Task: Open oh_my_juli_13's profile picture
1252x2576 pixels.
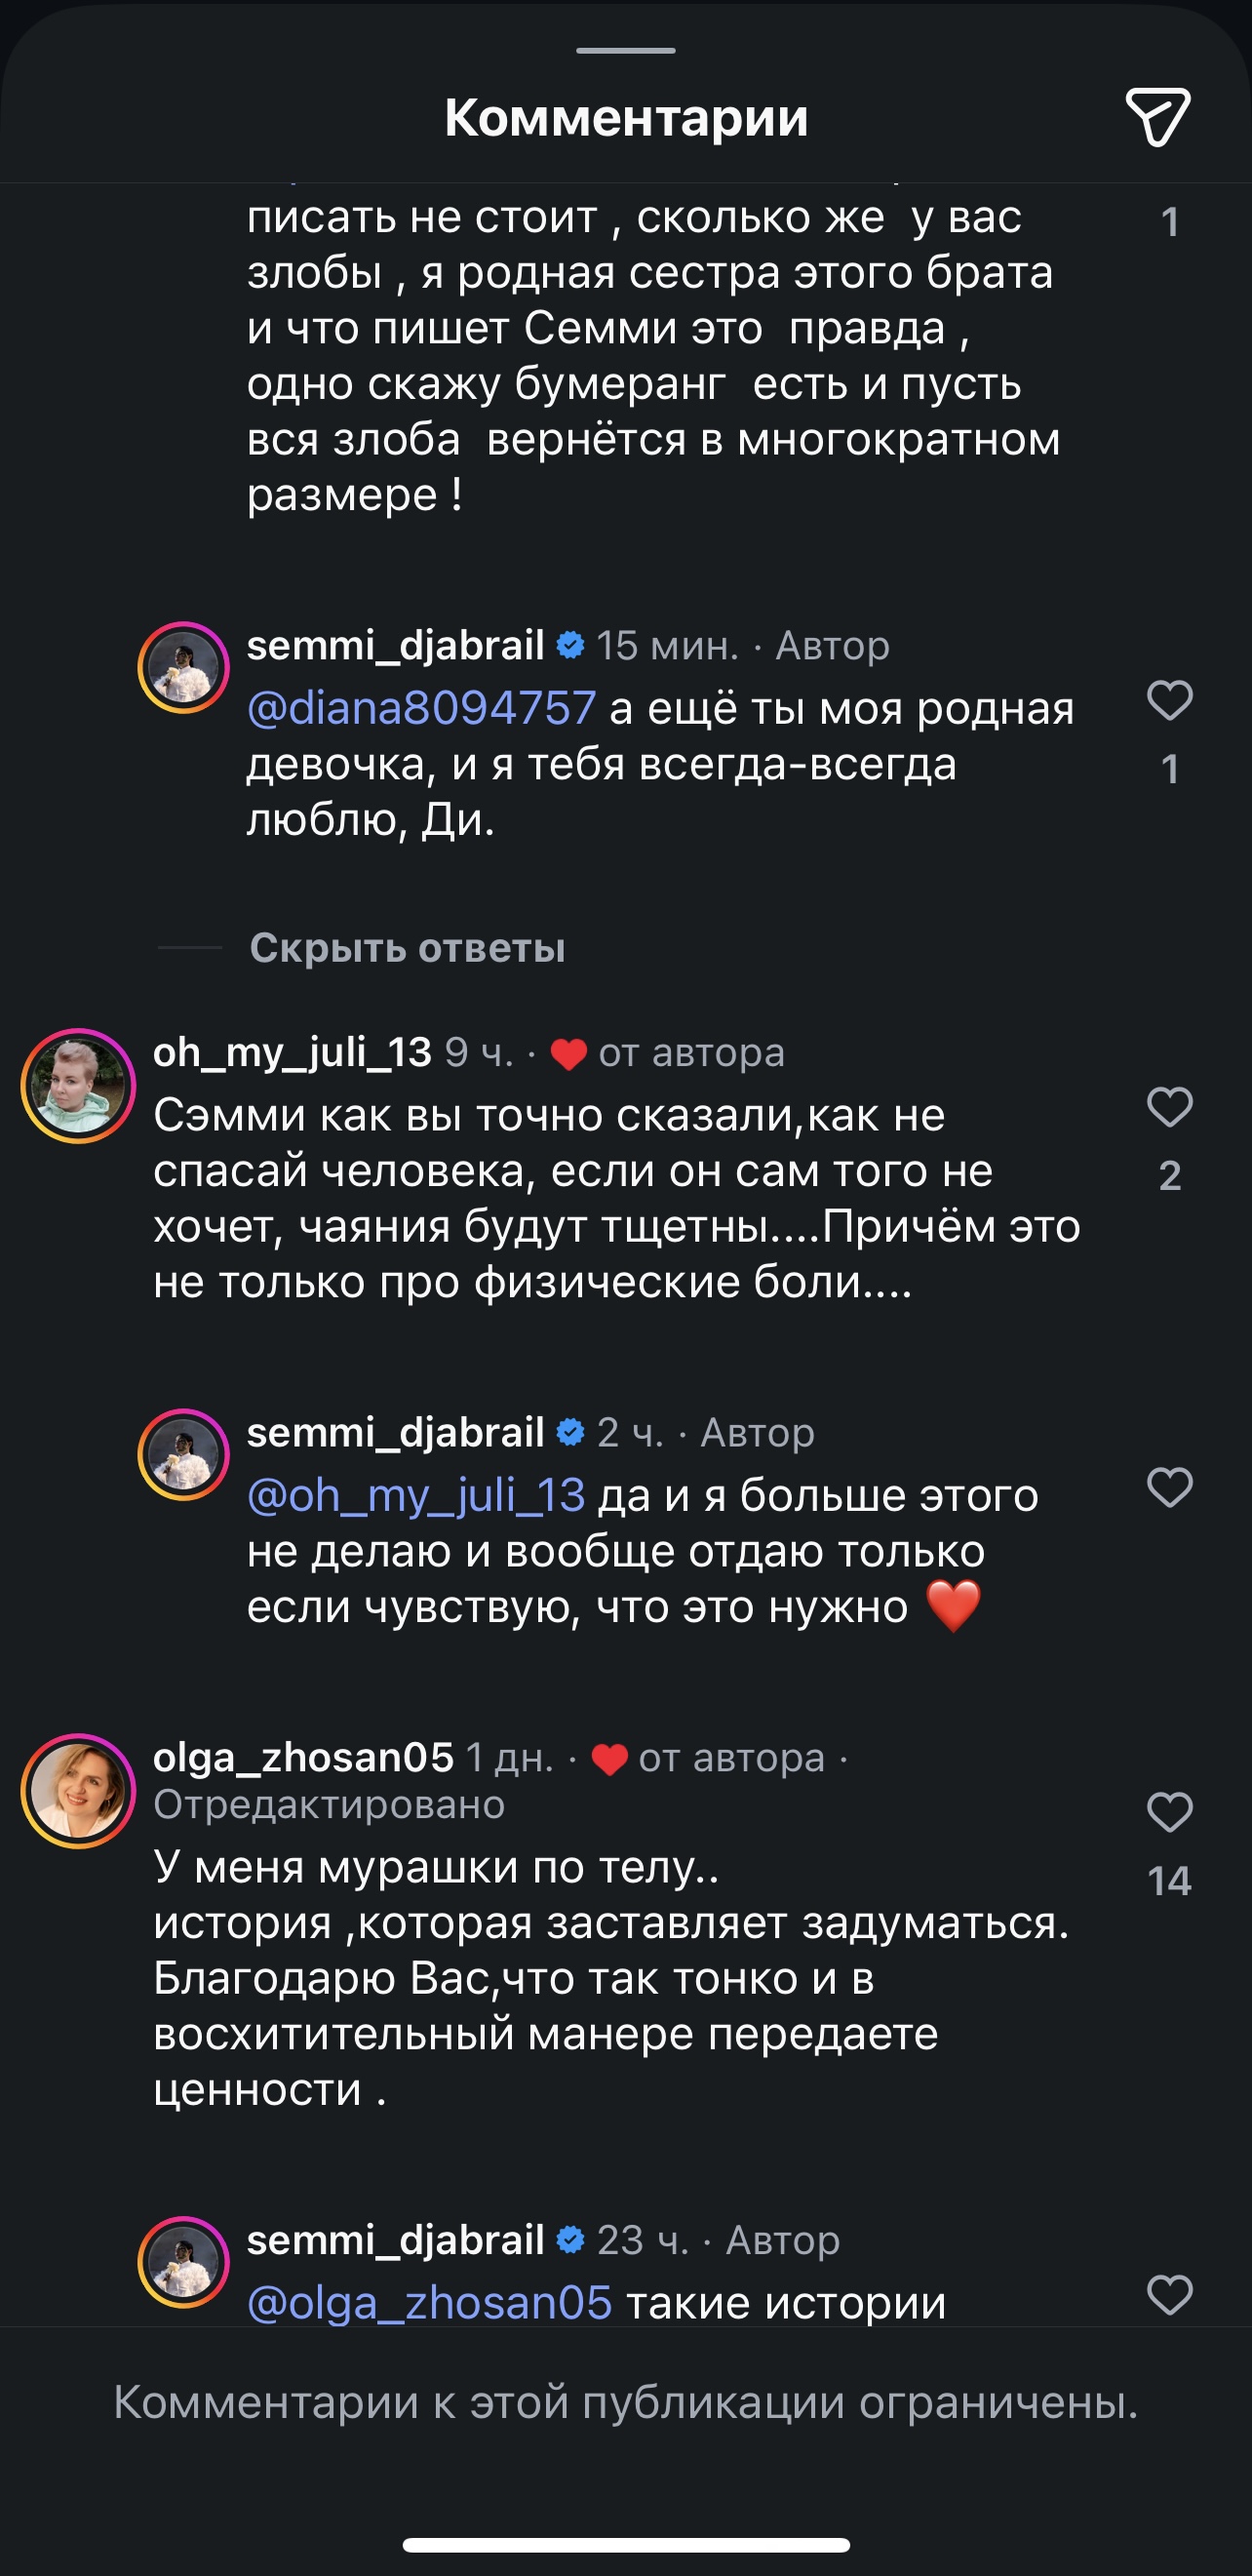Action: coord(78,1085)
